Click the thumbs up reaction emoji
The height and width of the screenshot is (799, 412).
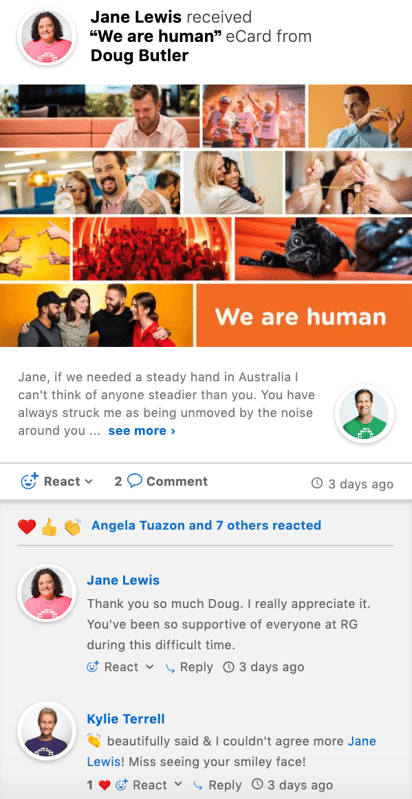(49, 526)
